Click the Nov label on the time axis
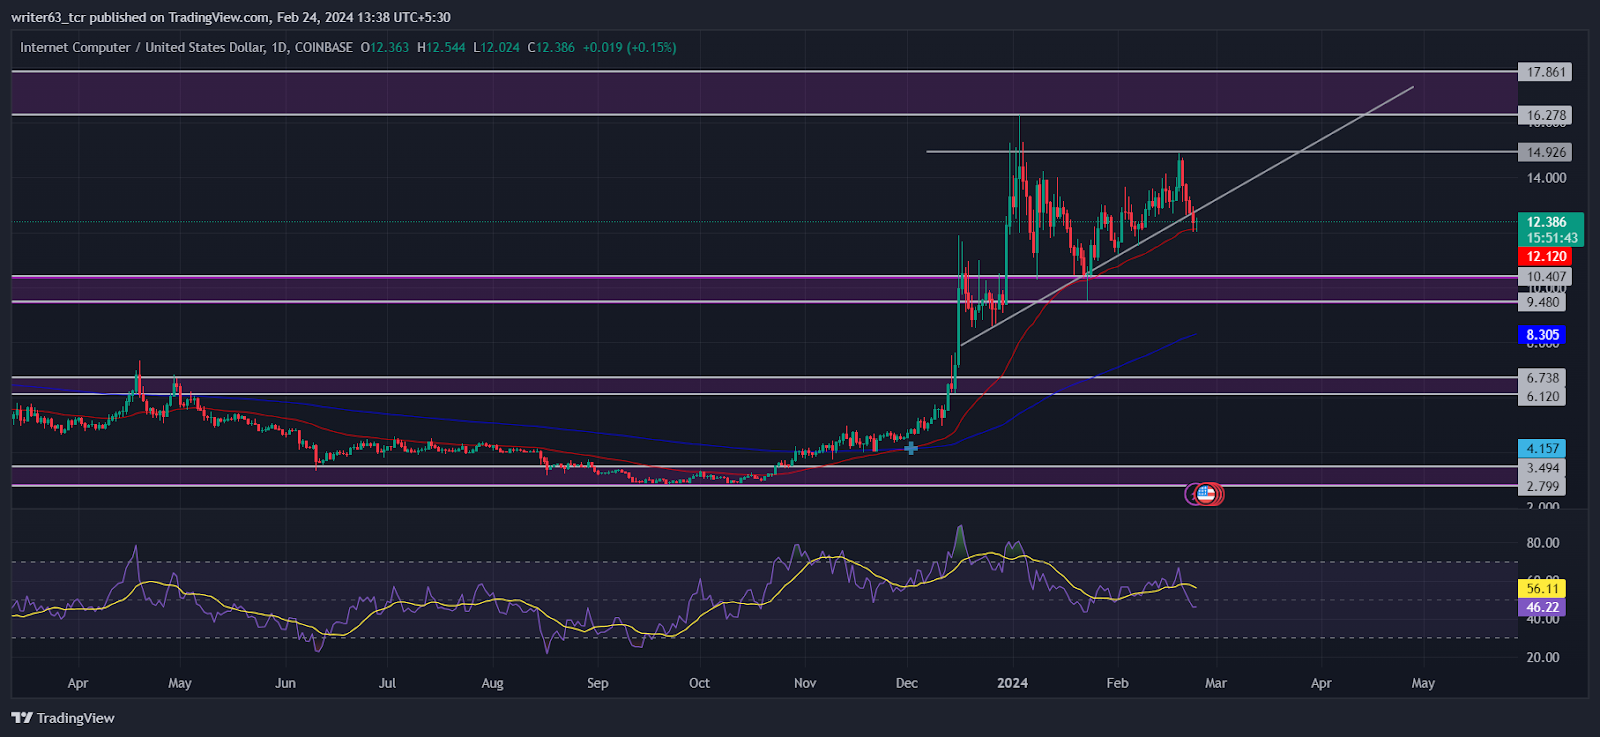Screen dimensions: 1600x737 coord(805,683)
